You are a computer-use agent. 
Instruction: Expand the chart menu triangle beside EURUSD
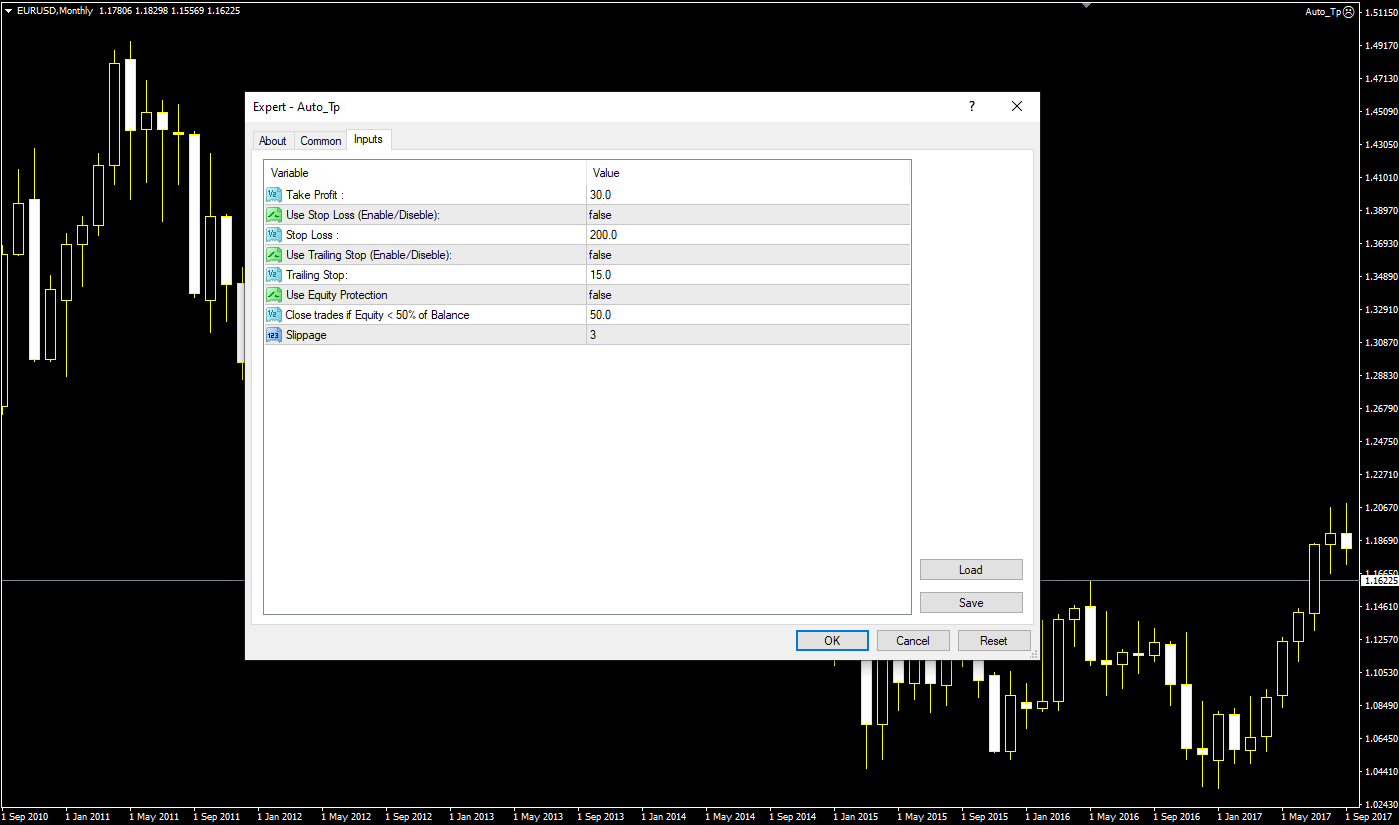(8, 11)
